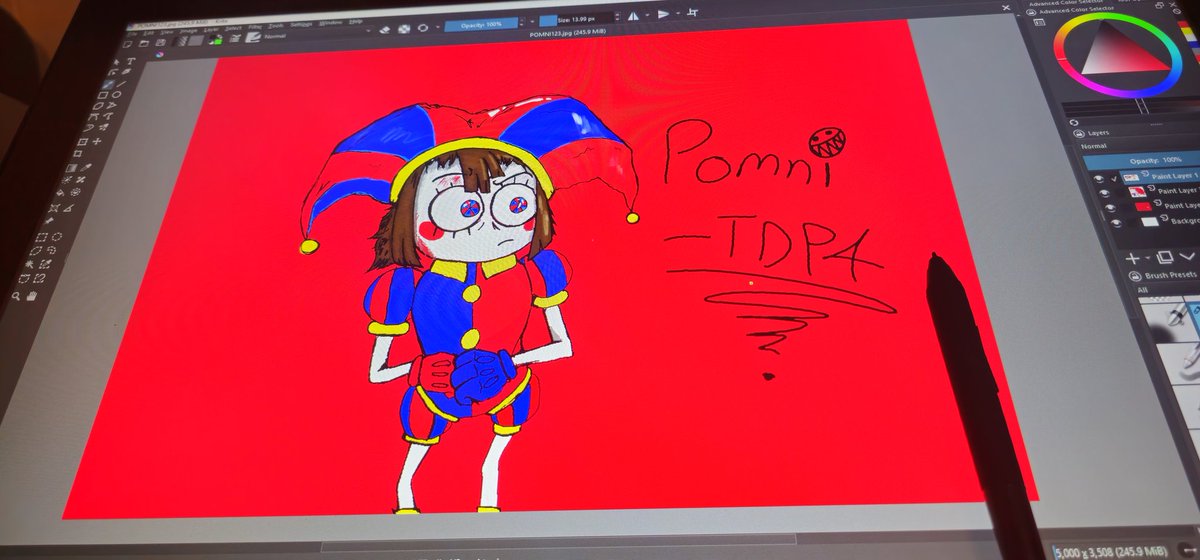Select the Color Sampler eyedropper tool
The image size is (1200, 560).
point(86,167)
